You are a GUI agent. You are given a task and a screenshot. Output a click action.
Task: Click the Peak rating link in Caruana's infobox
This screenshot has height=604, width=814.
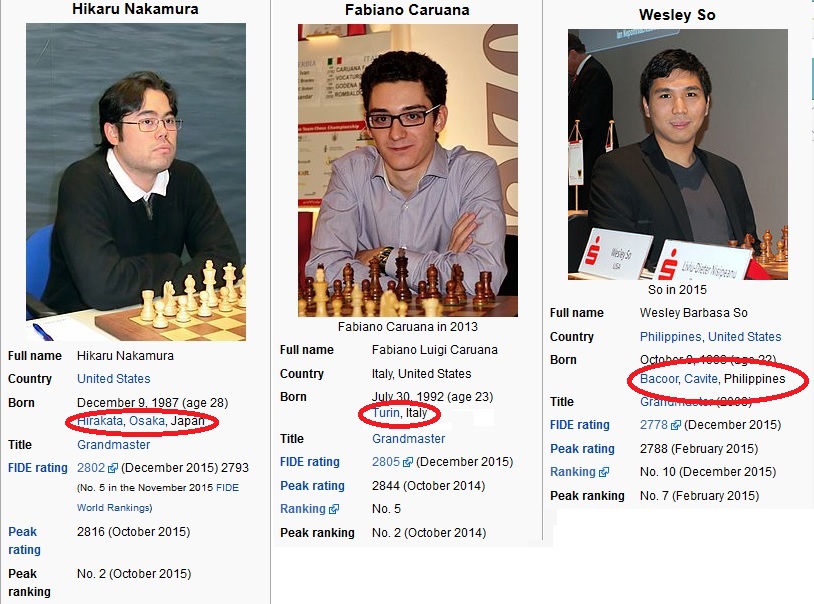point(312,486)
